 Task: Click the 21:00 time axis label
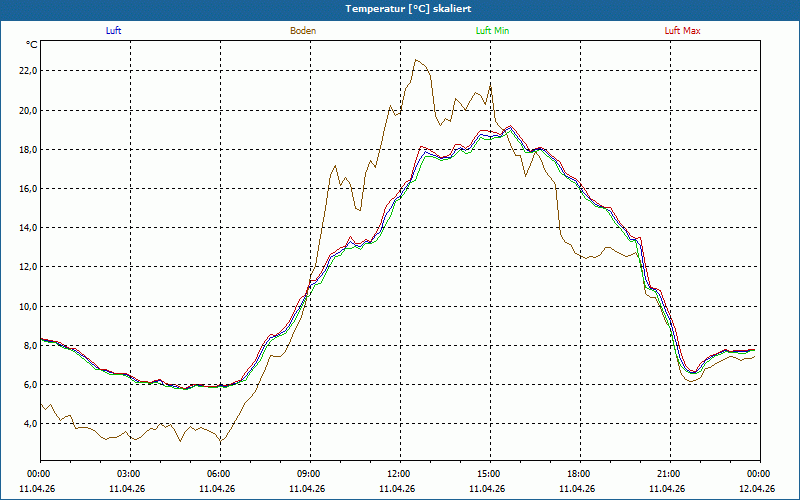pyautogui.click(x=670, y=474)
